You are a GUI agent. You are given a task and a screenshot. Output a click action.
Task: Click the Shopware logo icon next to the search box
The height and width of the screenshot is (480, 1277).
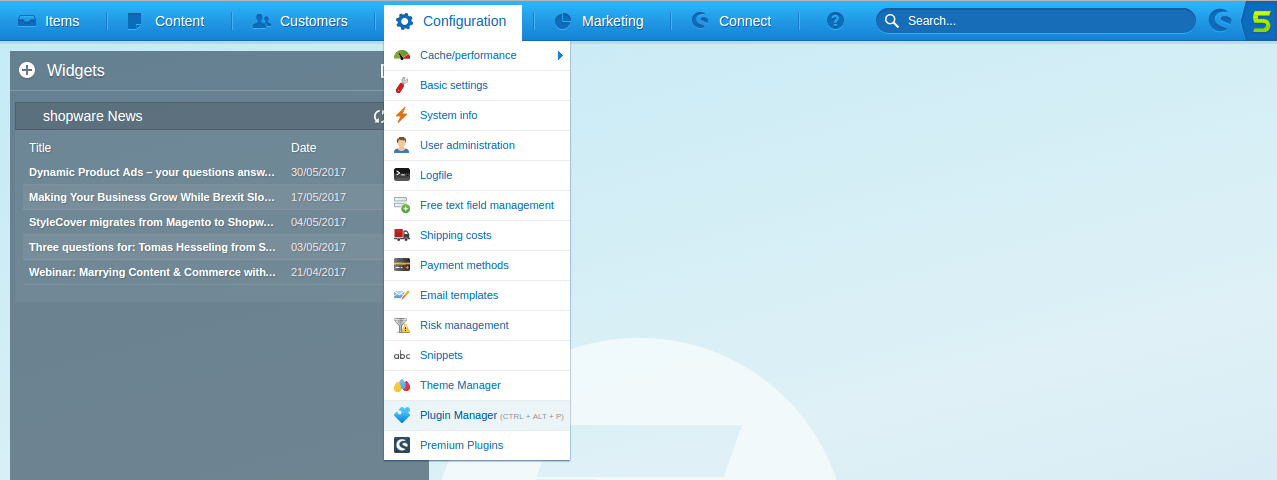click(x=1220, y=20)
